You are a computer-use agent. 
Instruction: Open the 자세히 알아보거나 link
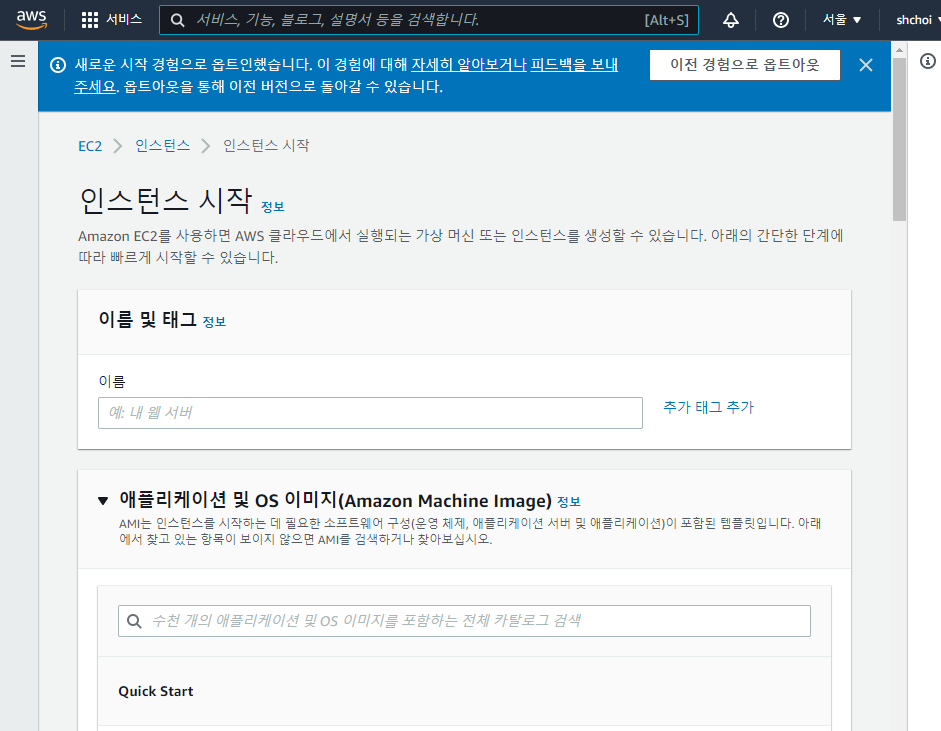469,64
